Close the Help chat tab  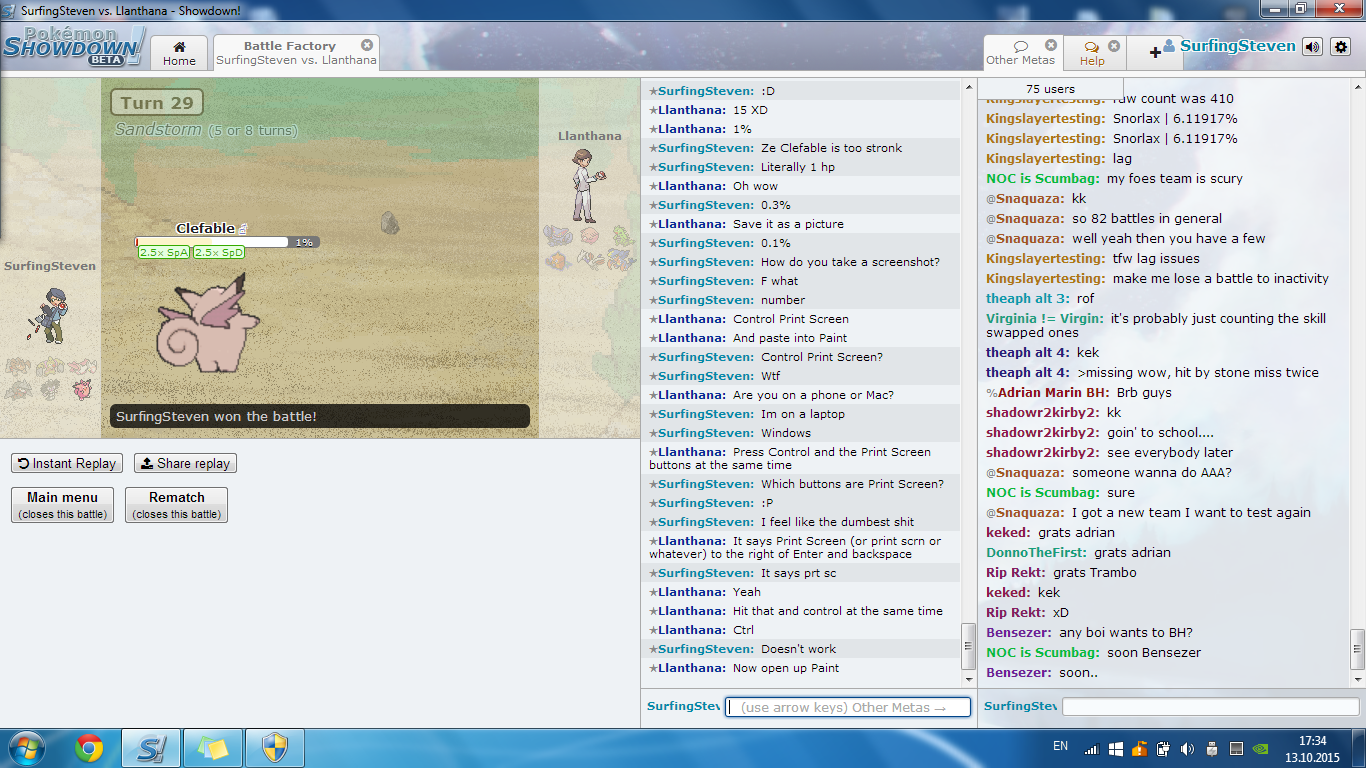pos(1114,45)
